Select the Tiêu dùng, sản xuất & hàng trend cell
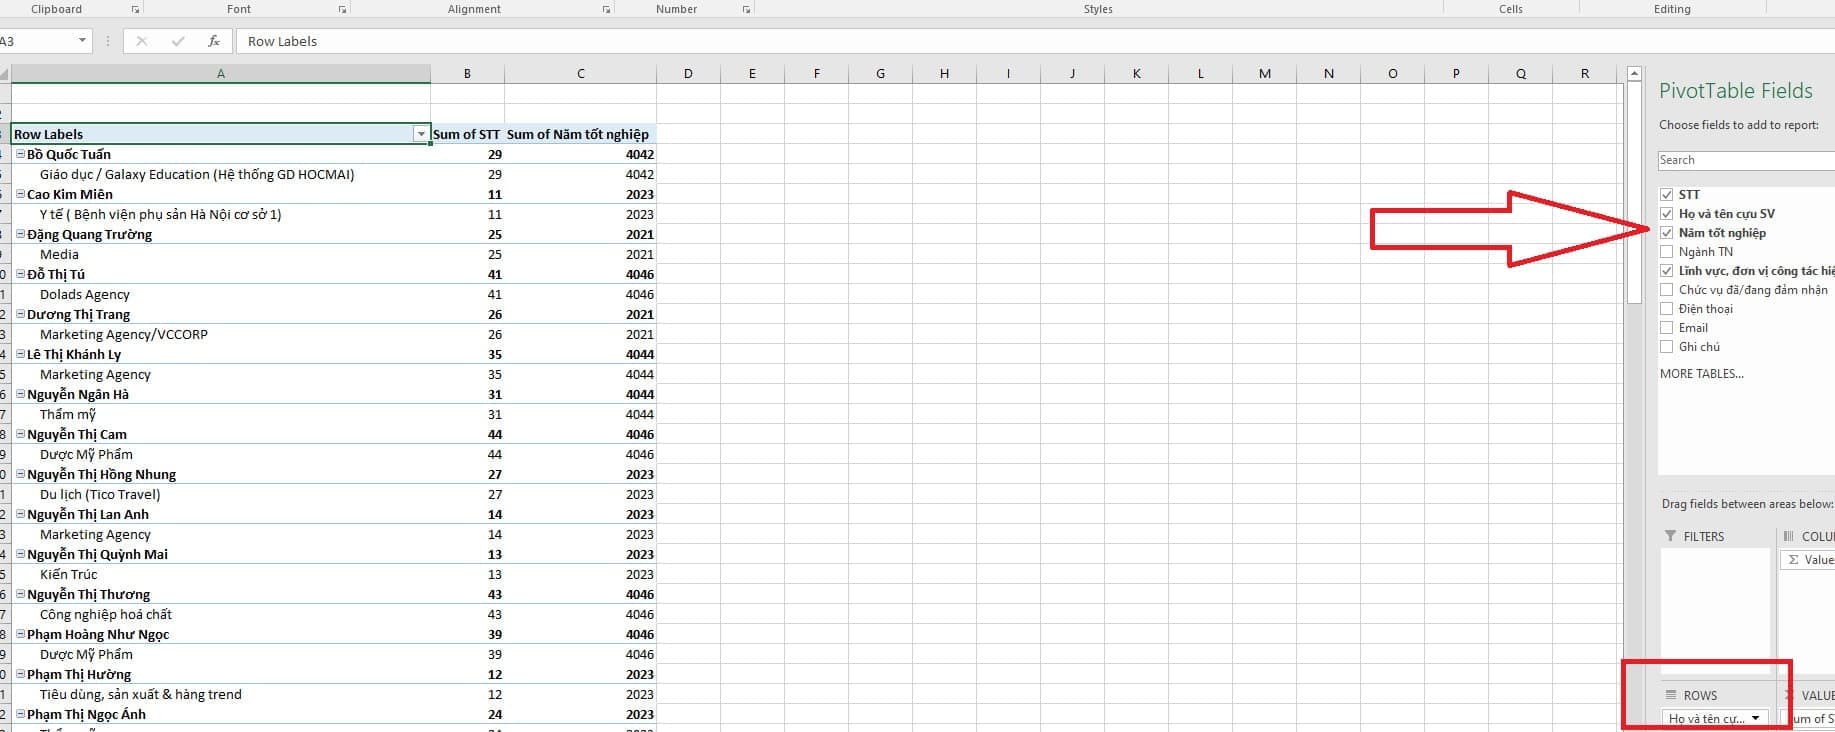1835x732 pixels. [221, 694]
